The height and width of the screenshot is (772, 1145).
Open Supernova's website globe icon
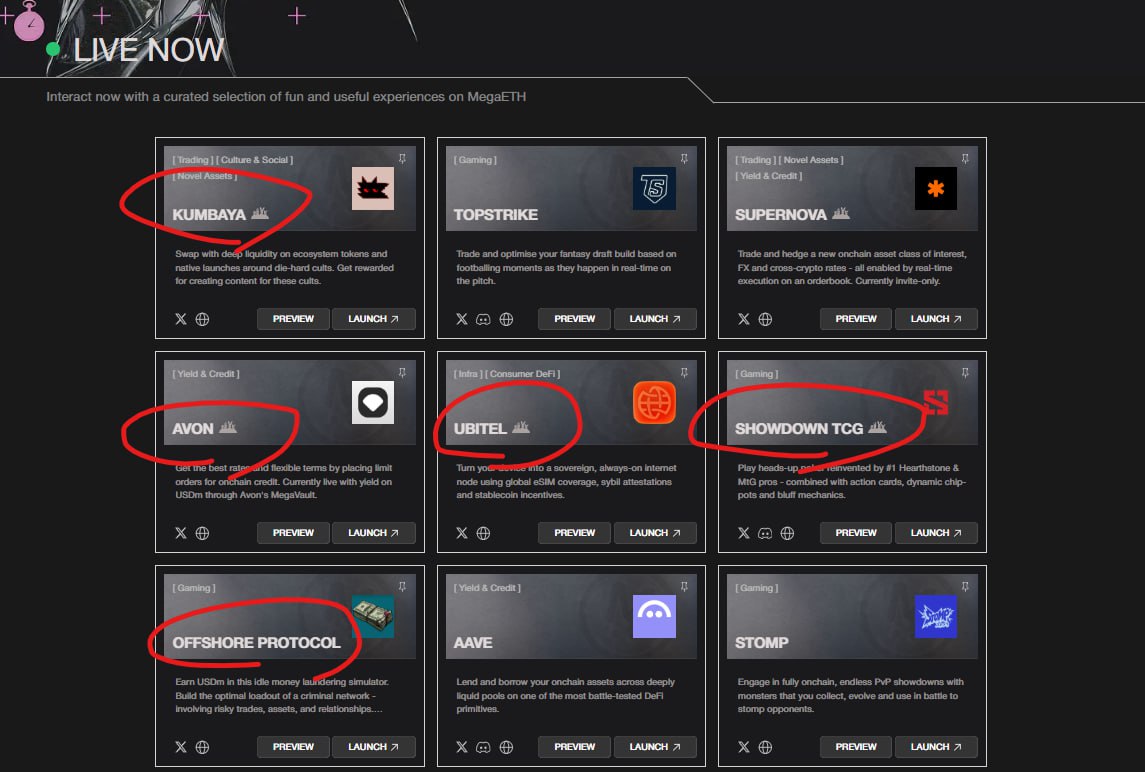pos(765,319)
